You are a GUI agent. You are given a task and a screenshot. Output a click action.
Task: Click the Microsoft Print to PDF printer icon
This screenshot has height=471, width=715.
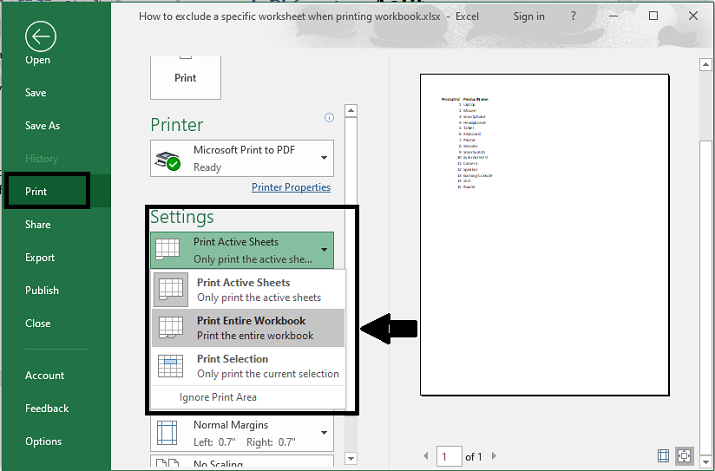point(167,160)
